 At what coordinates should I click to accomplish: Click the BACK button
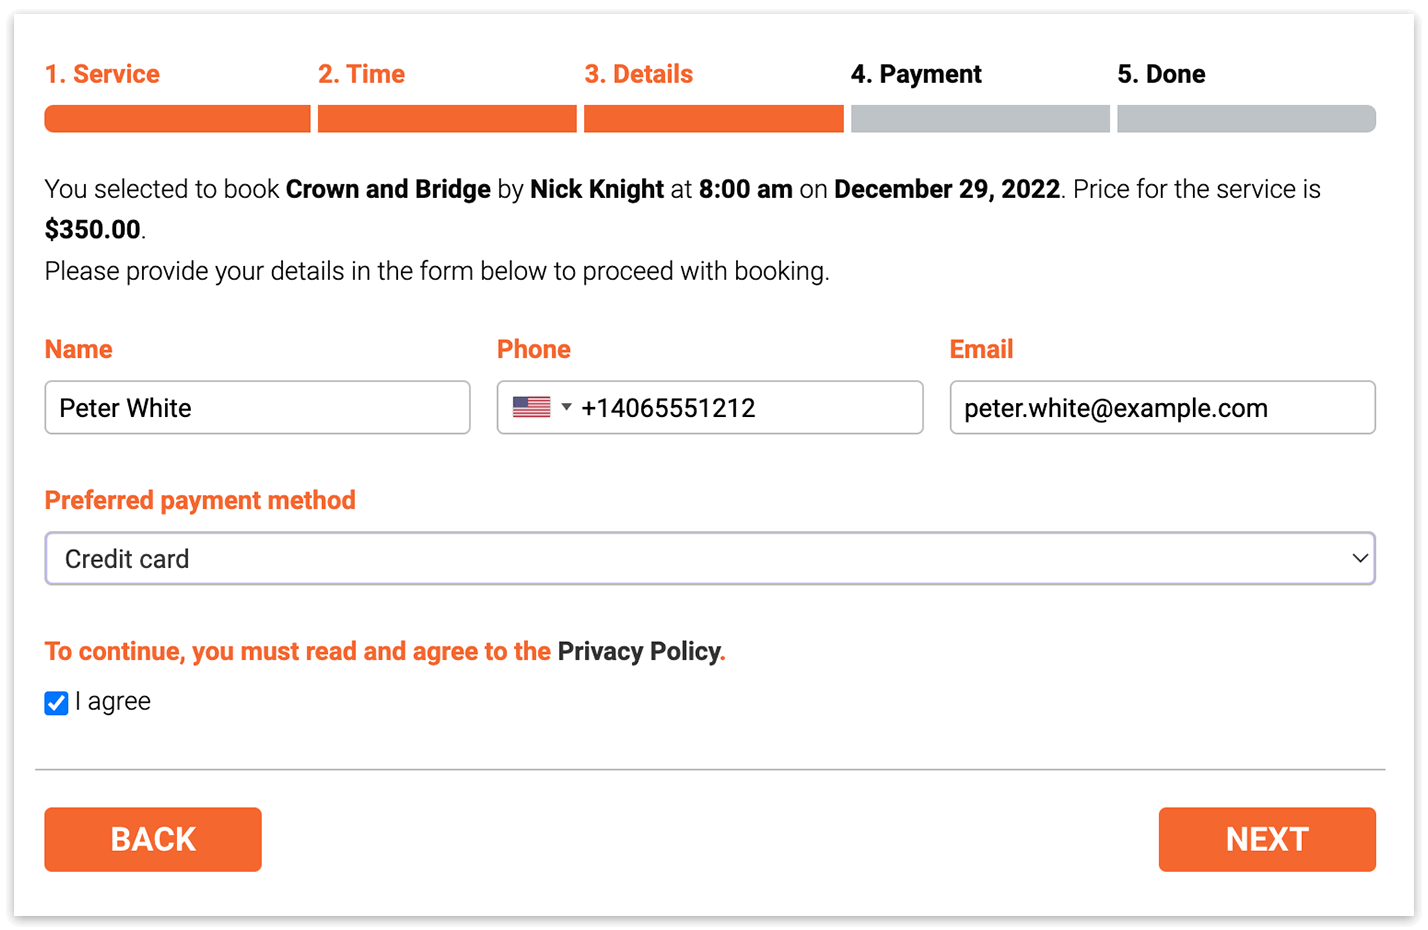coord(153,839)
